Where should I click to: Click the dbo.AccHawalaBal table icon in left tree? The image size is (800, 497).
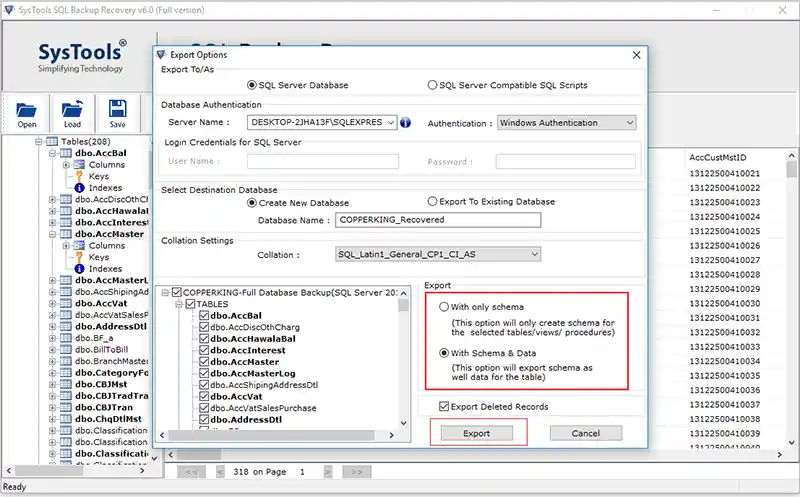pos(66,211)
